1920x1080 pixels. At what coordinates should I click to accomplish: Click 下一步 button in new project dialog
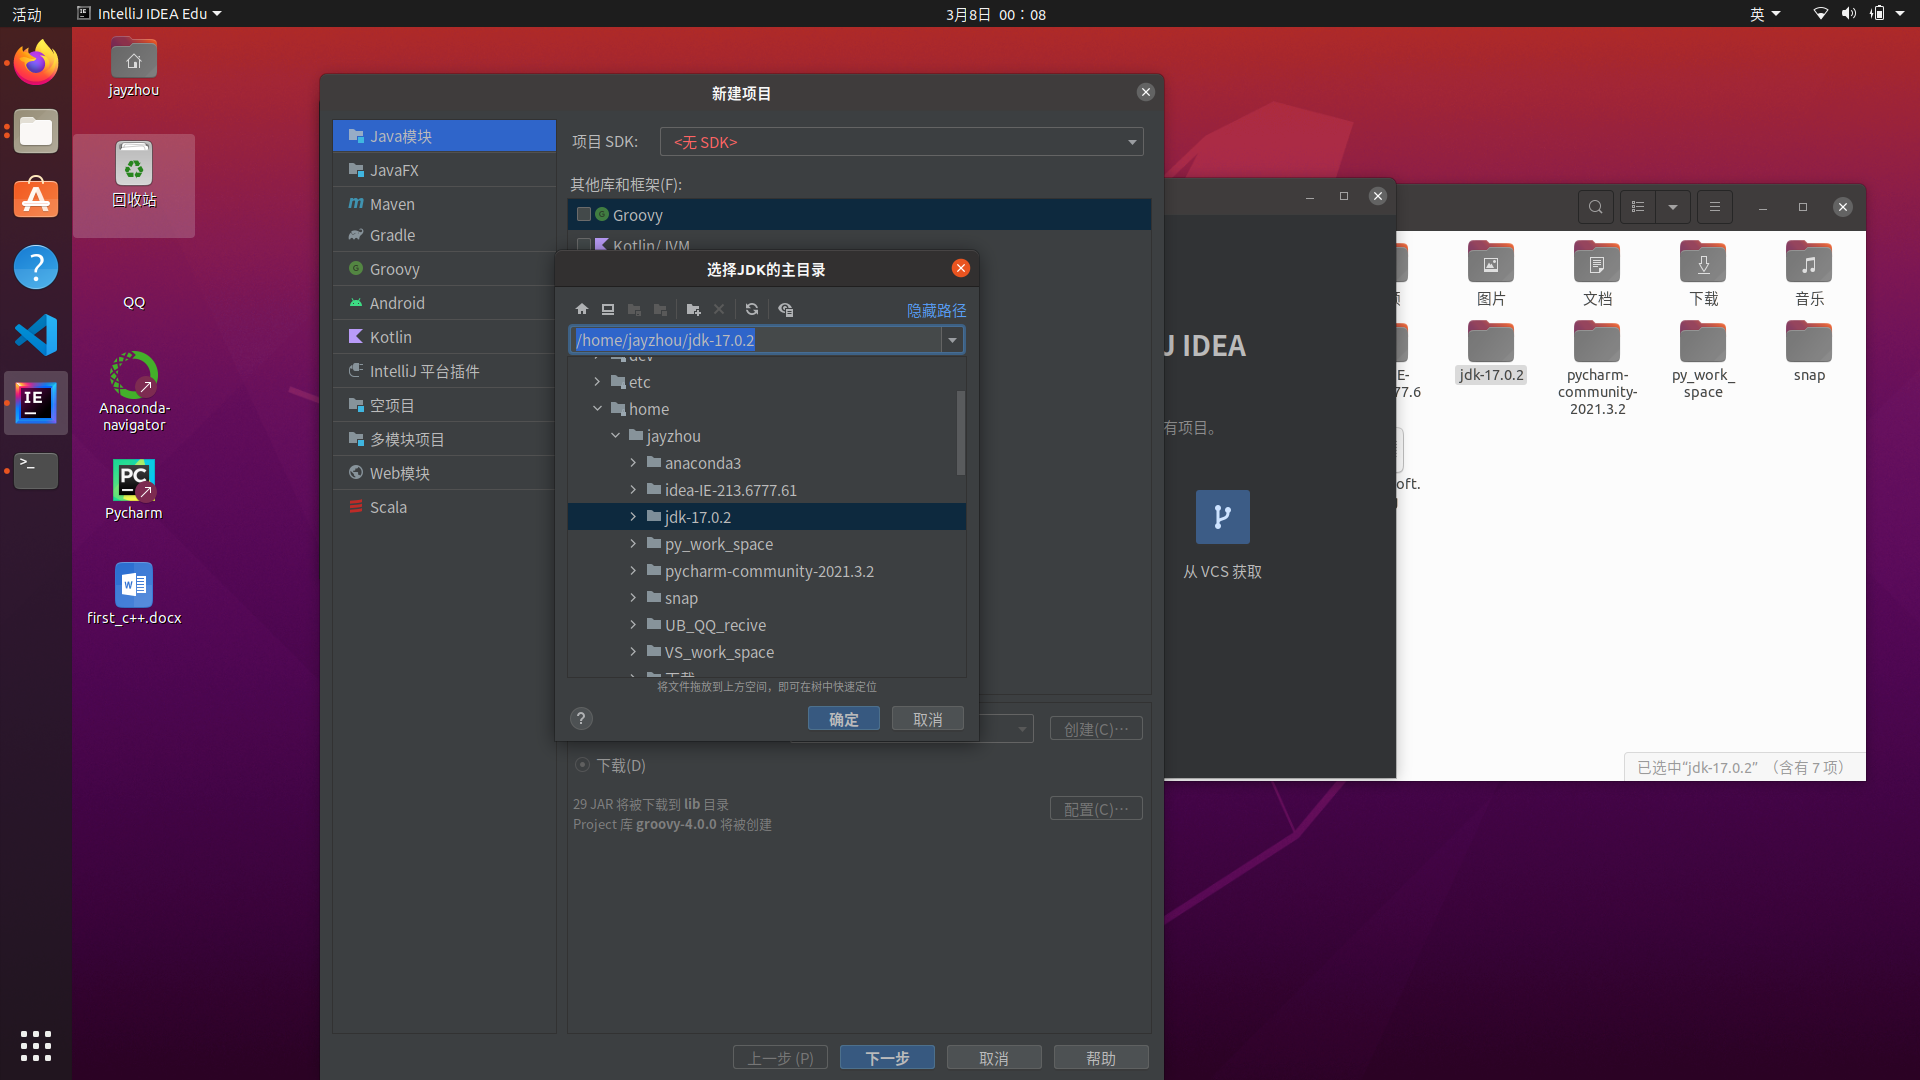tap(887, 1058)
